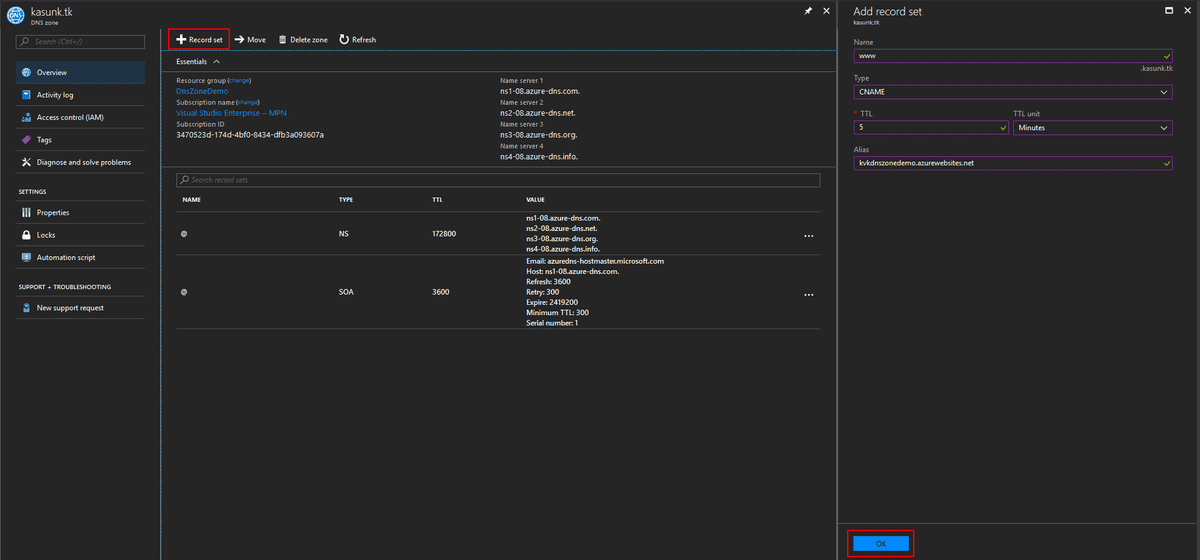Click the Access control (IAM) people icon
Viewport: 1200px width, 560px height.
[26, 117]
